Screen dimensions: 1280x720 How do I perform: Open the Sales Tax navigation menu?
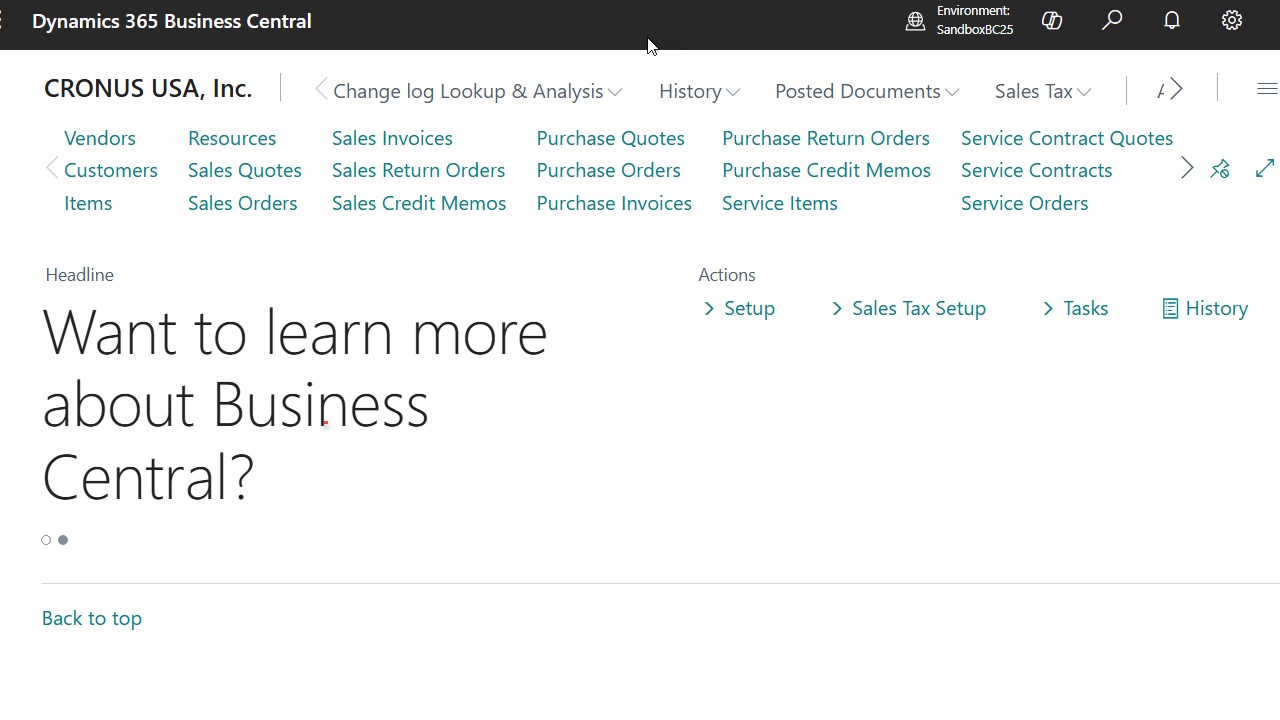click(x=1042, y=91)
